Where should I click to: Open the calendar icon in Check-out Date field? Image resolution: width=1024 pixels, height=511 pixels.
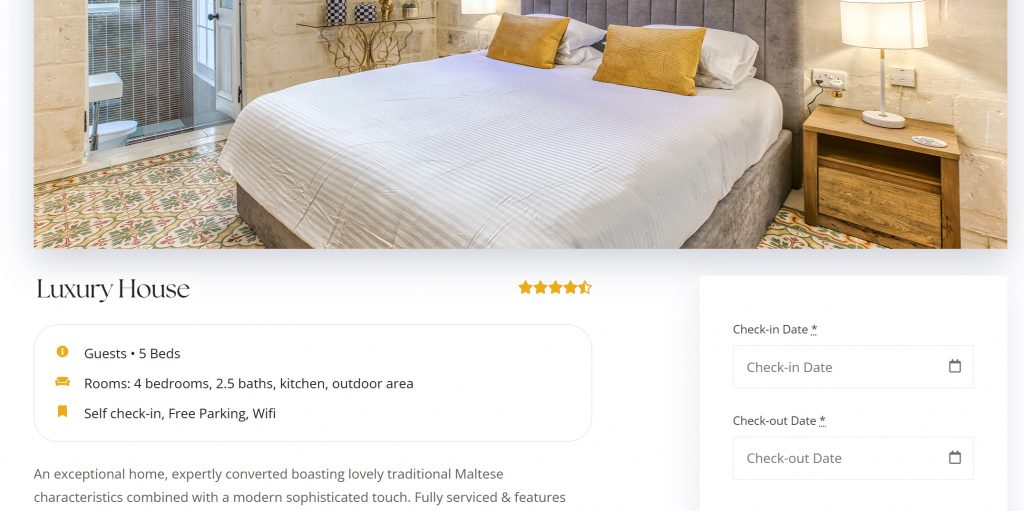[954, 457]
